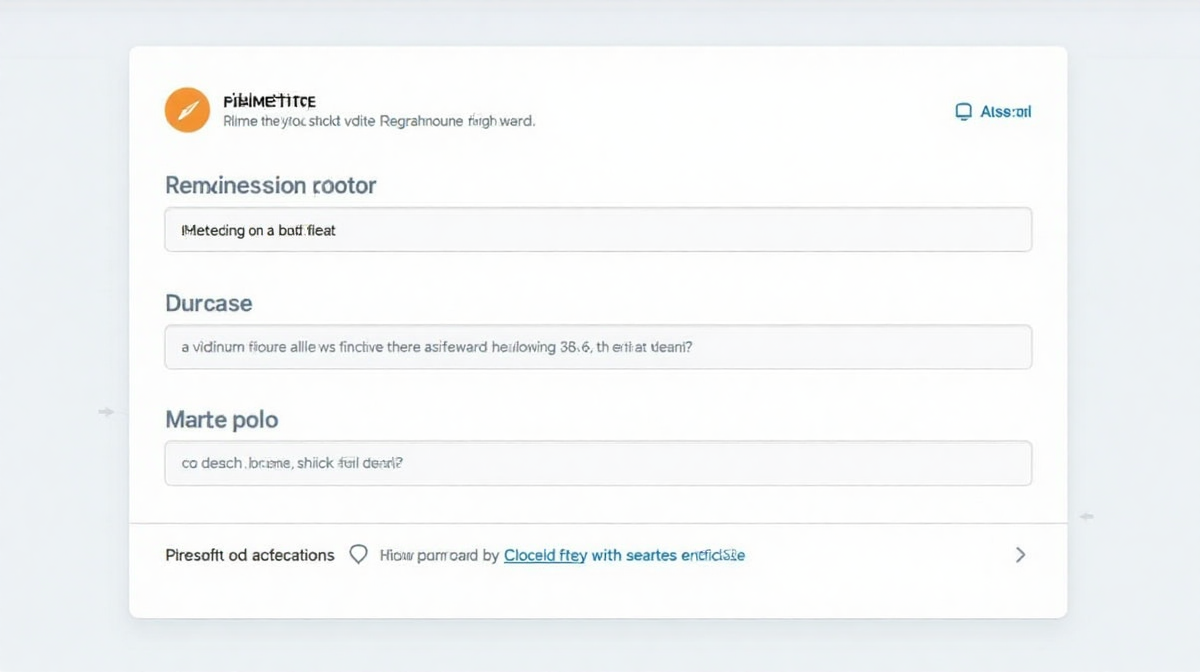Viewport: 1200px width, 672px height.
Task: Click the small arrow left of the card
Action: click(106, 412)
